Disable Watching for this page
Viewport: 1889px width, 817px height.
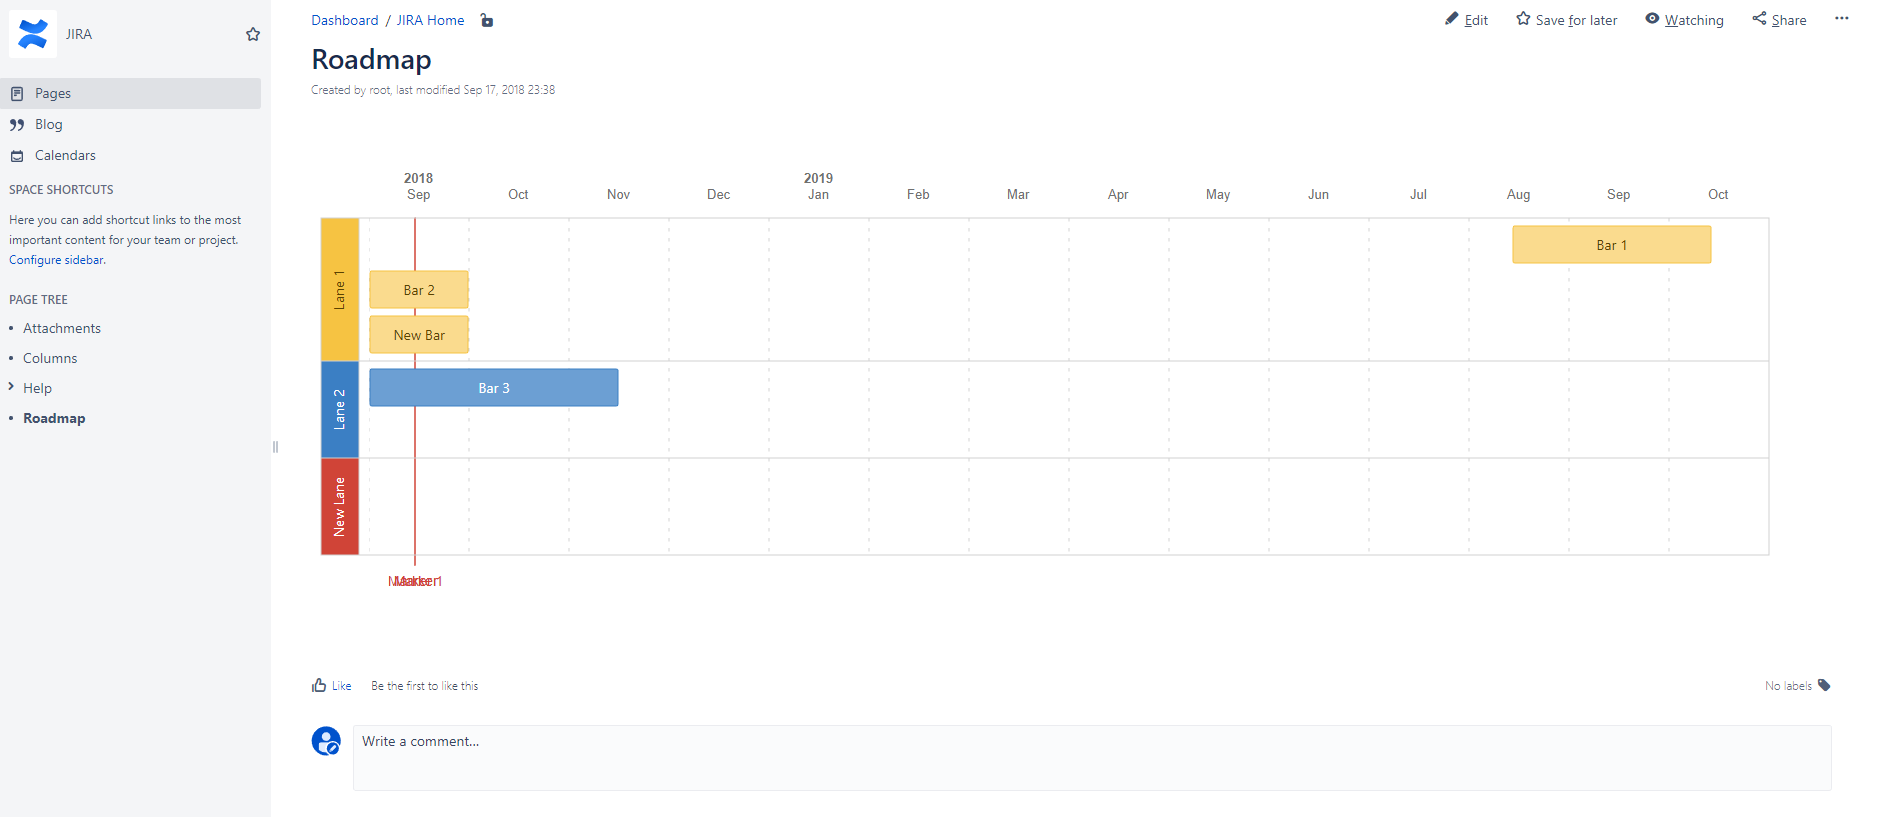click(x=1684, y=19)
